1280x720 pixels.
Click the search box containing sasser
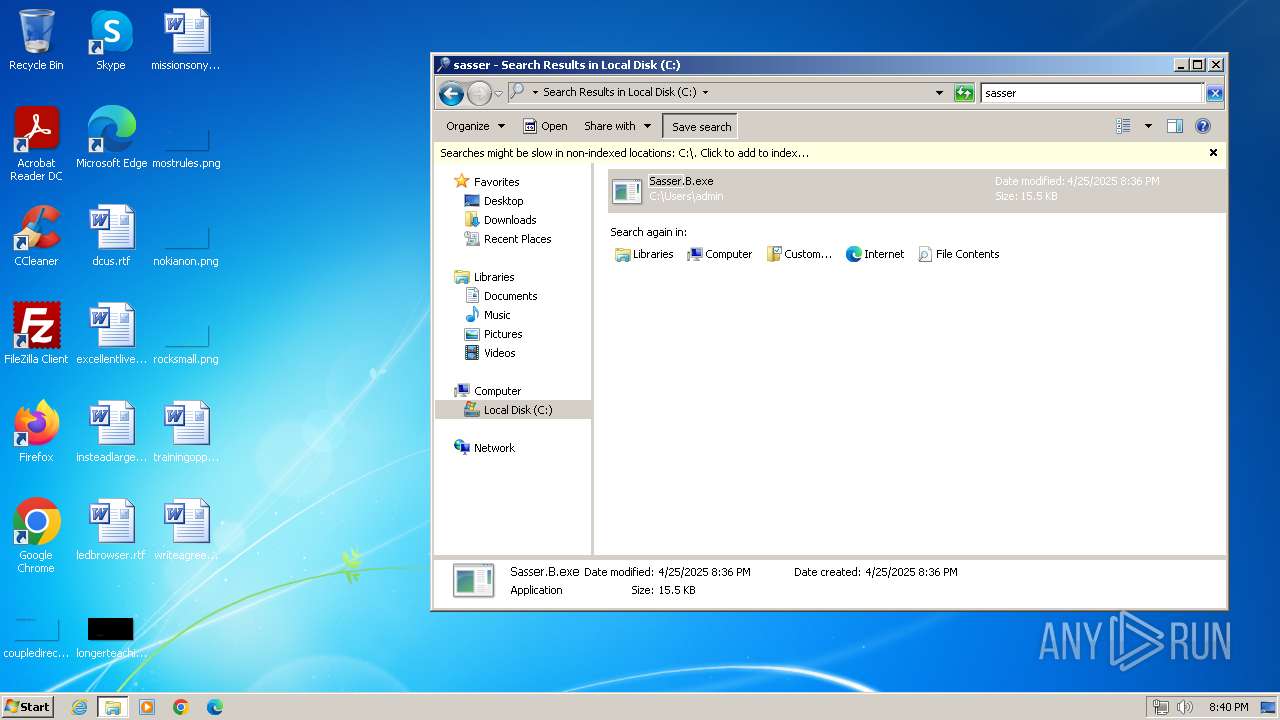[1092, 93]
